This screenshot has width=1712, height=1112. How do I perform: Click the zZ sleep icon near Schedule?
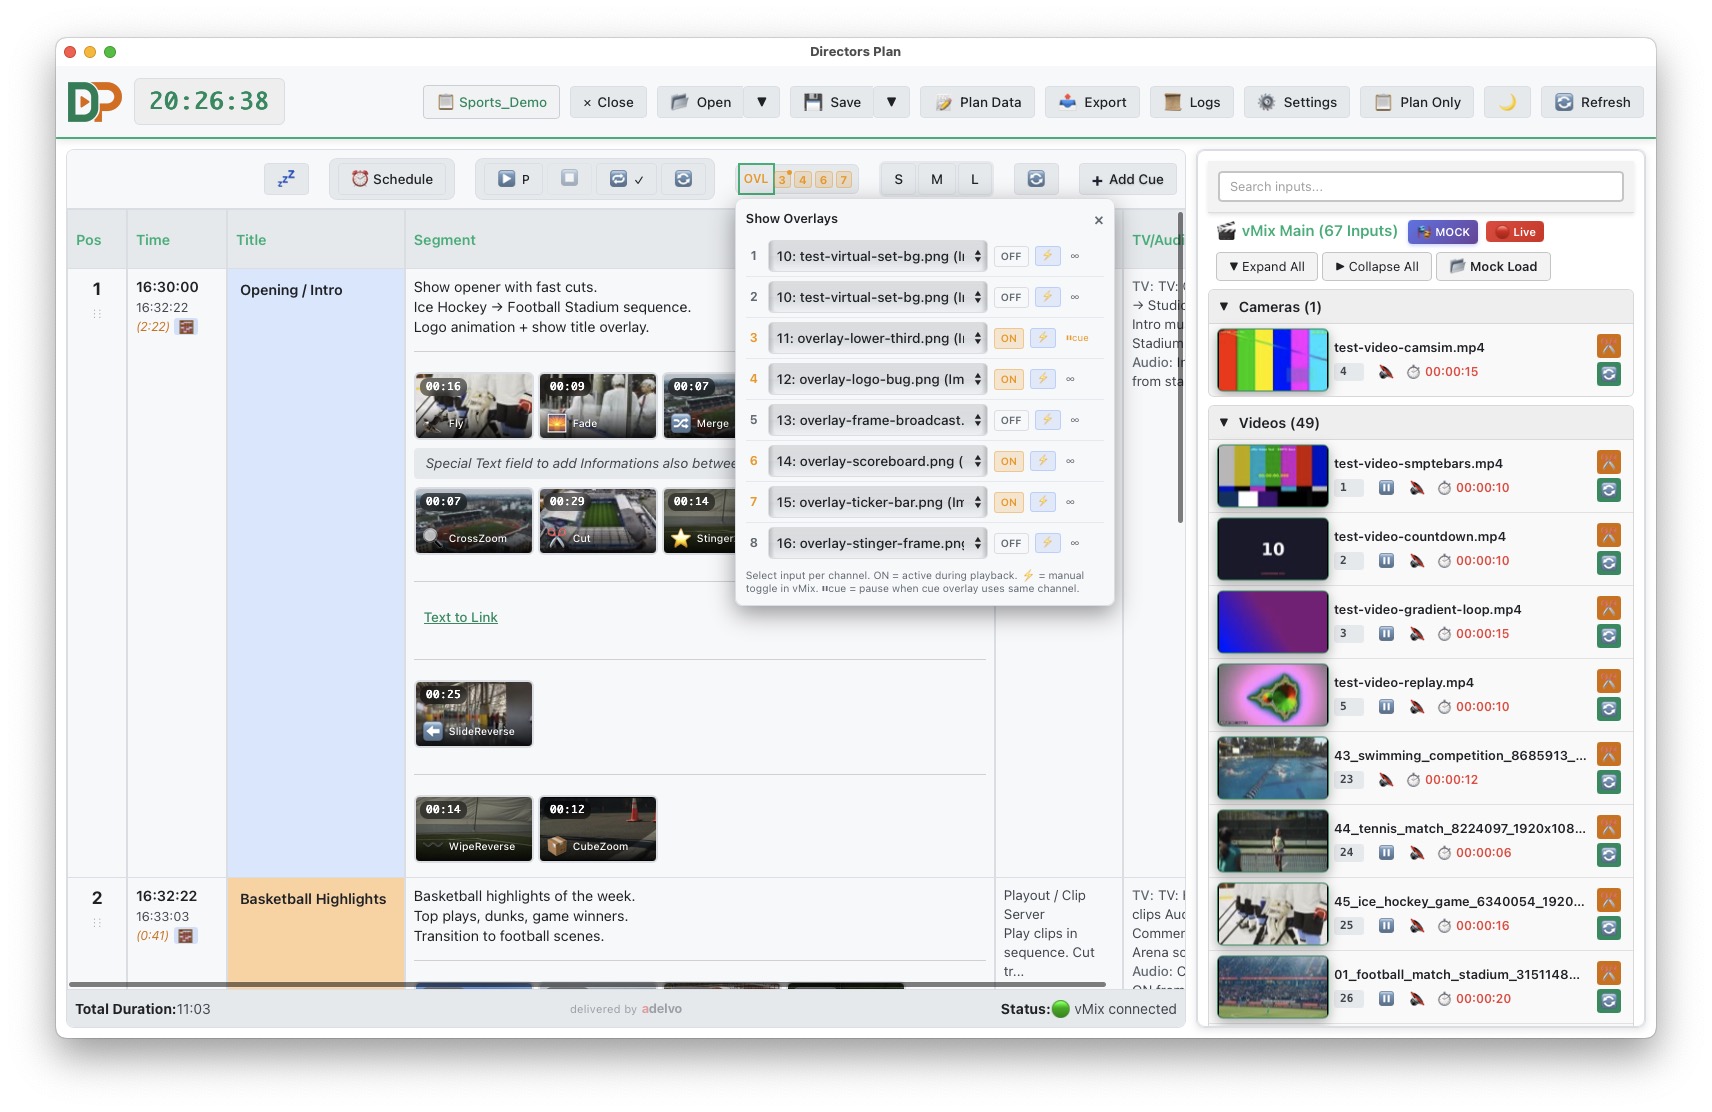click(x=287, y=179)
